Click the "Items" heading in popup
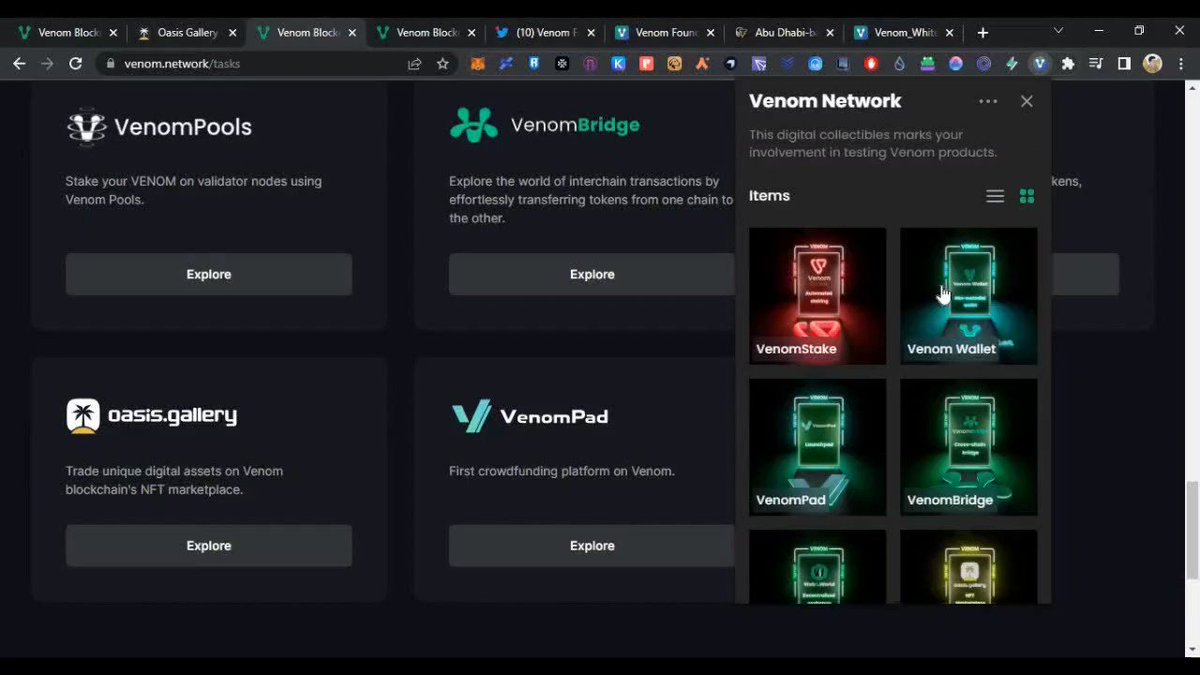This screenshot has height=675, width=1200. pyautogui.click(x=769, y=196)
